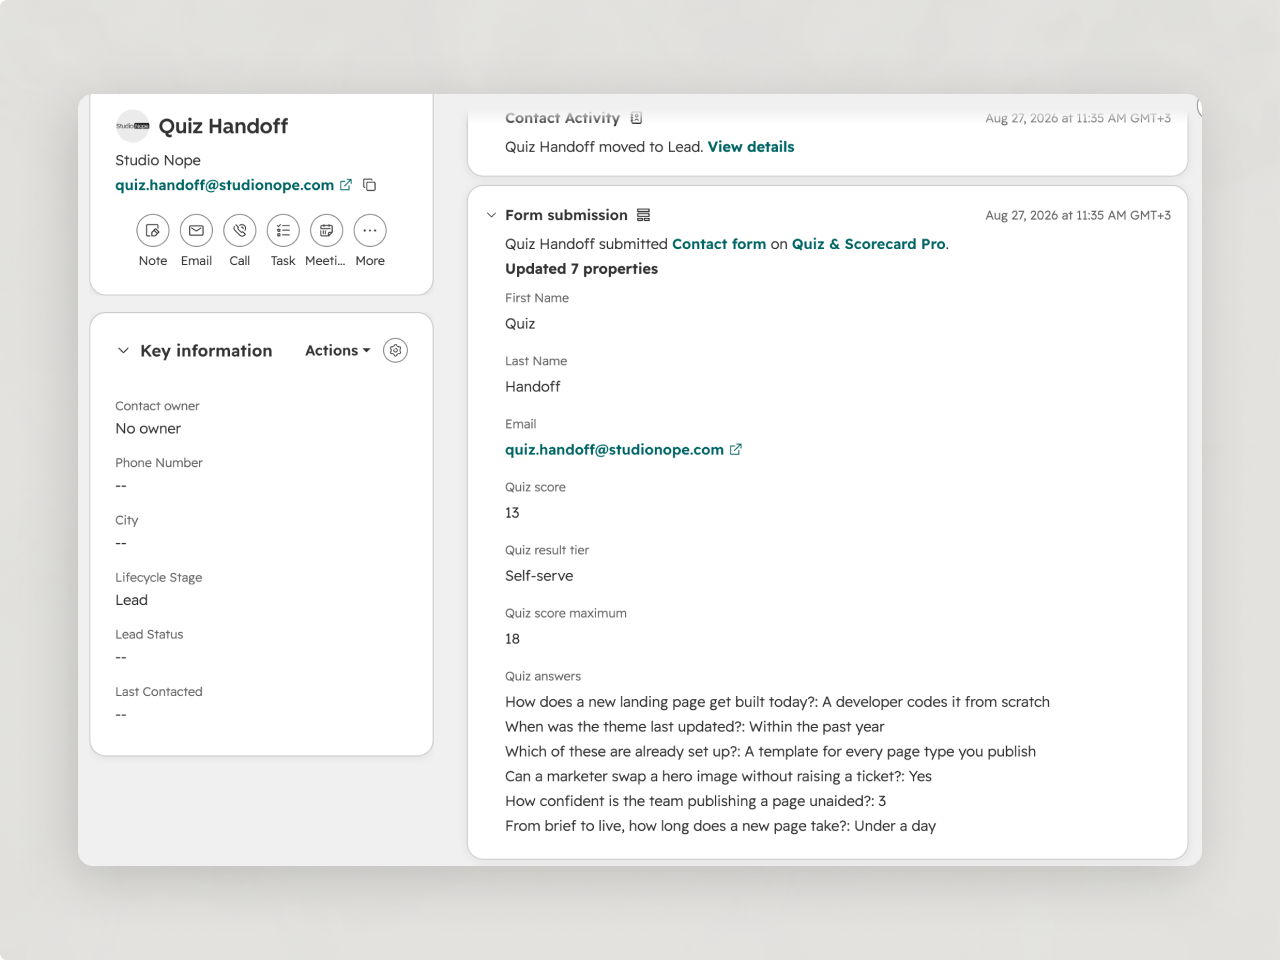Open the Contact form link
This screenshot has width=1280, height=960.
point(719,244)
